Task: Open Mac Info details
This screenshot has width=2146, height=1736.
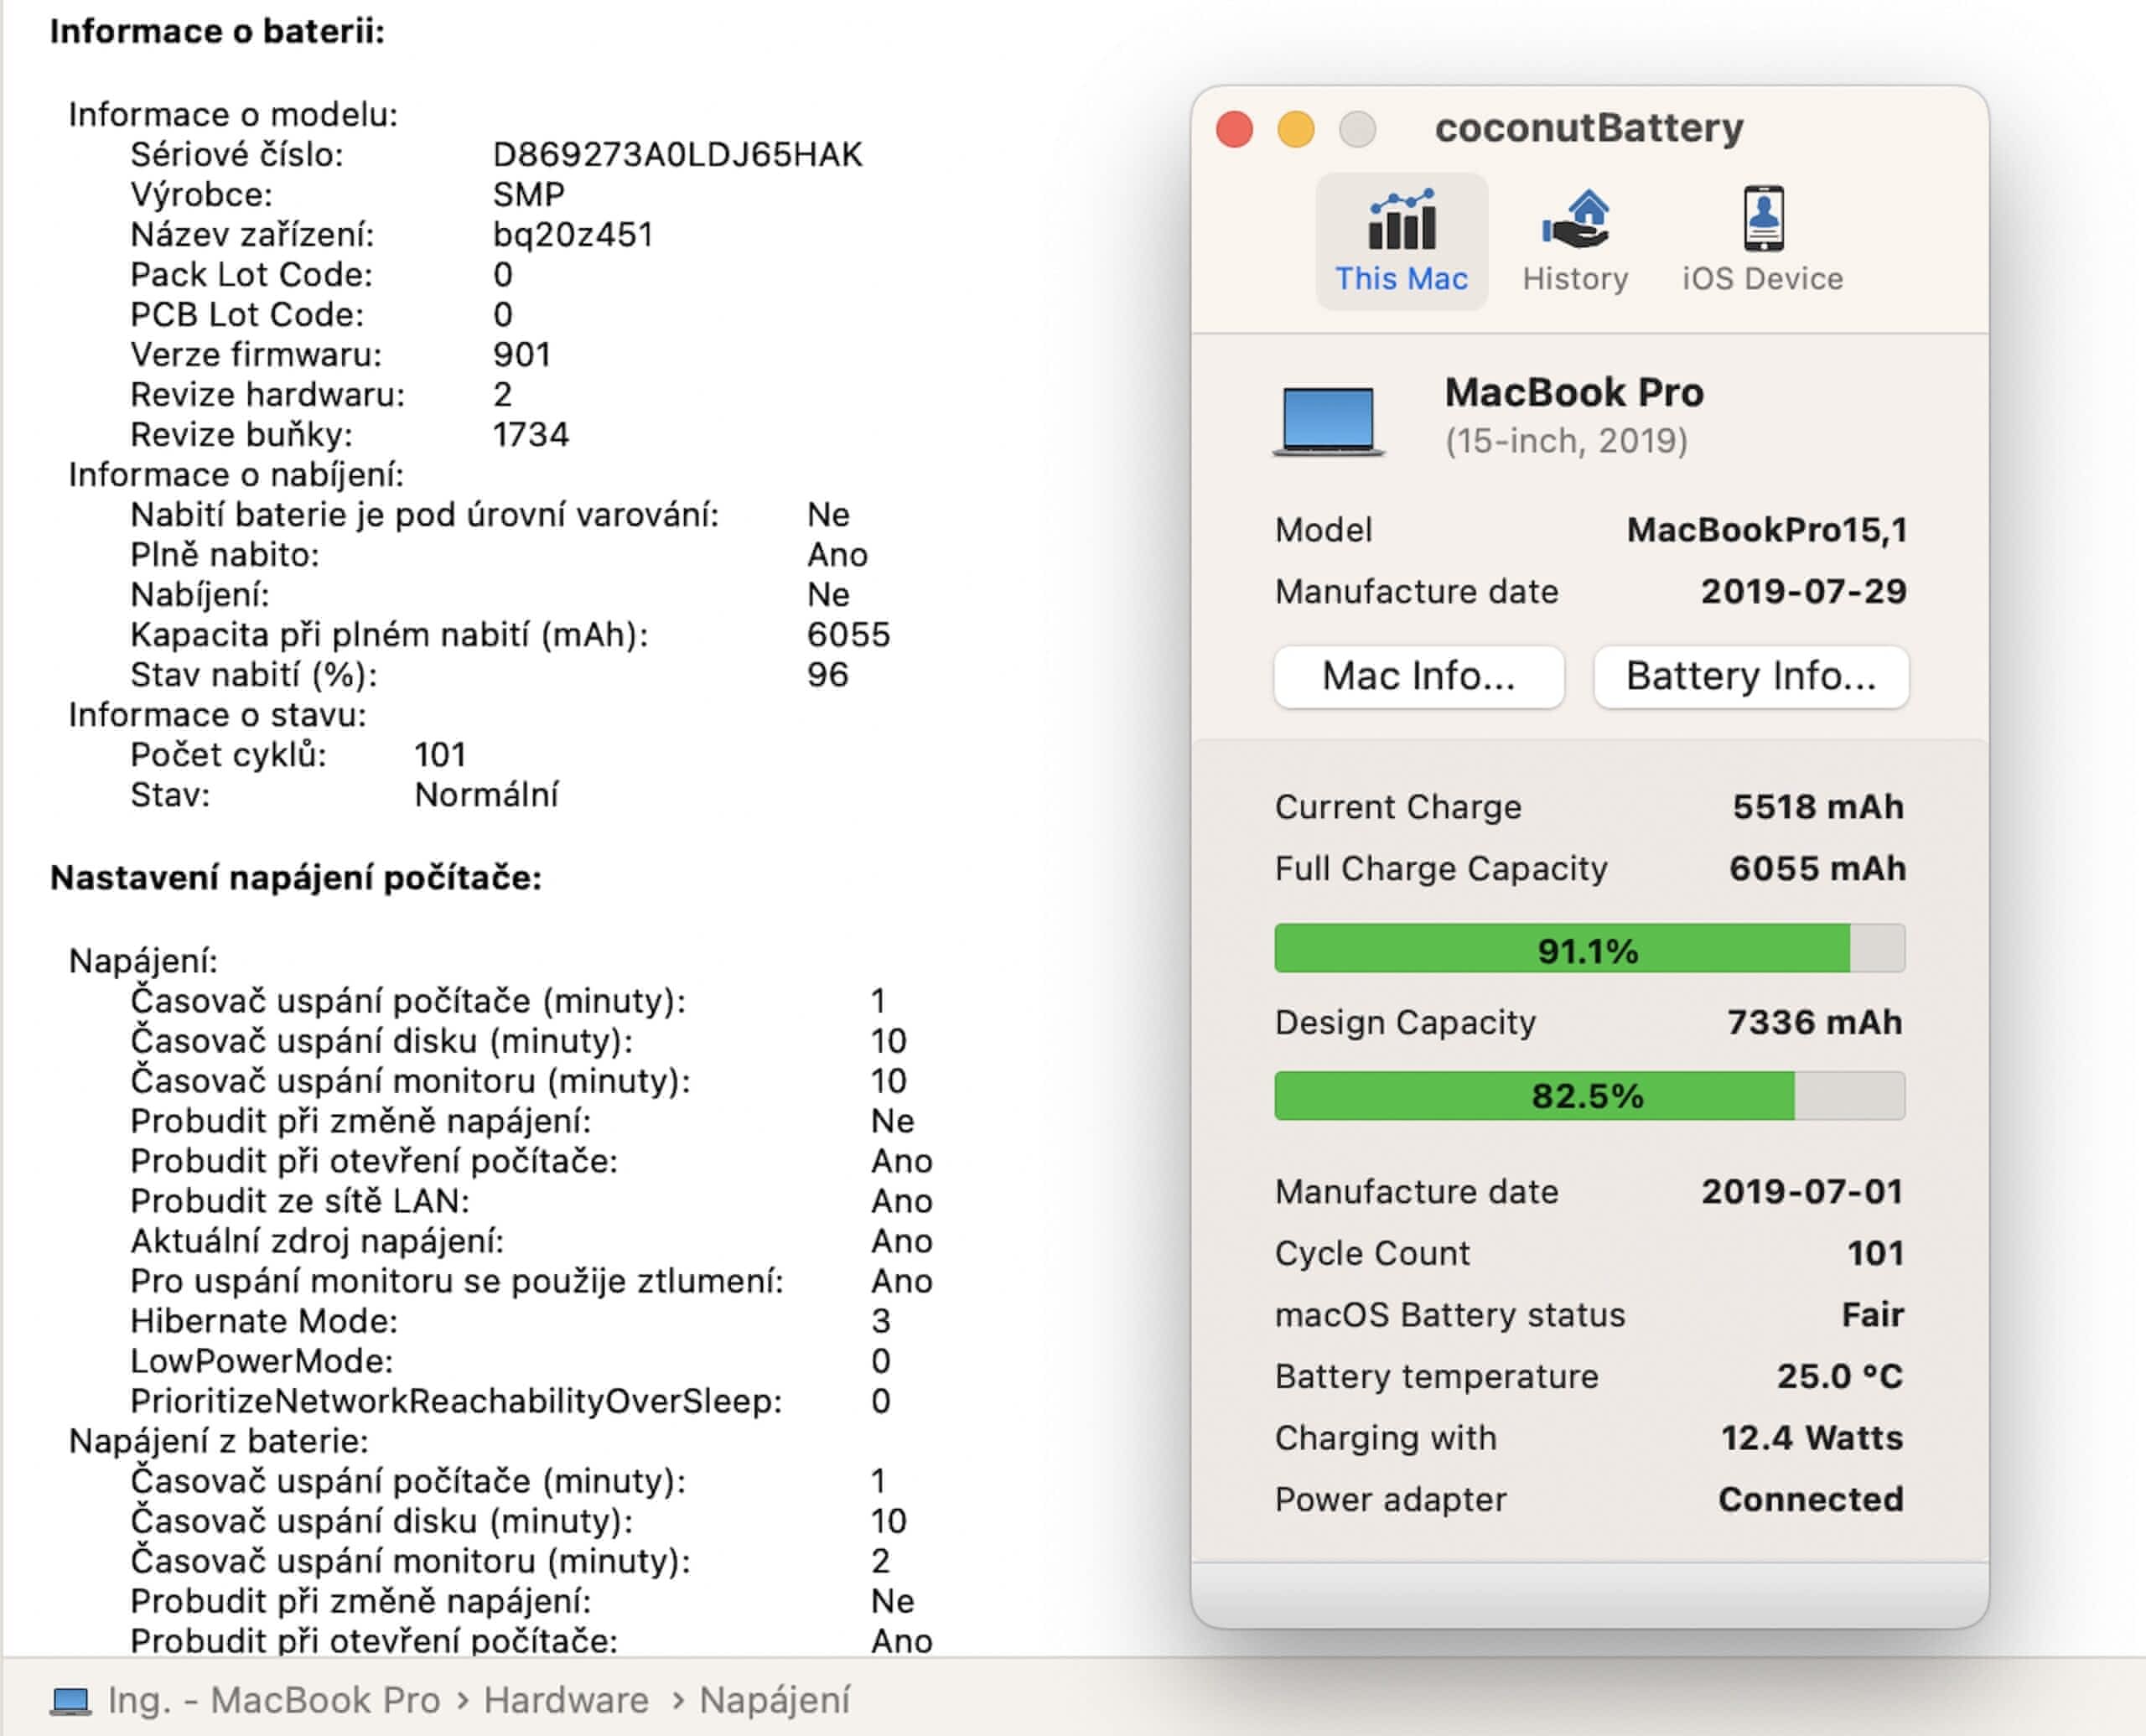Action: pyautogui.click(x=1418, y=677)
